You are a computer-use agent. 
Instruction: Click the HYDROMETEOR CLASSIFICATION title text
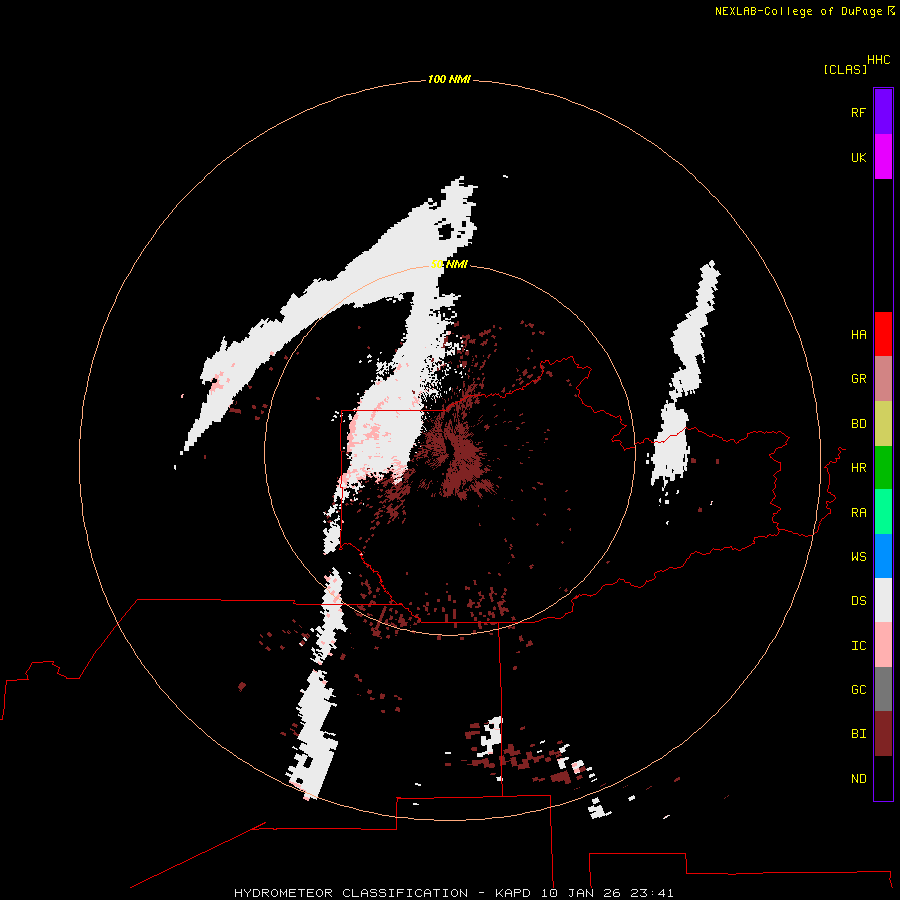tap(351, 893)
